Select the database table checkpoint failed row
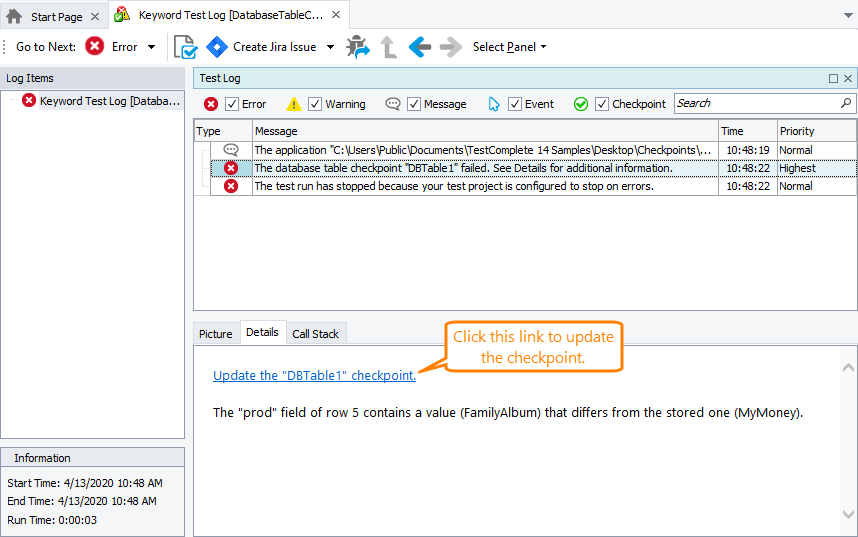 (463, 168)
